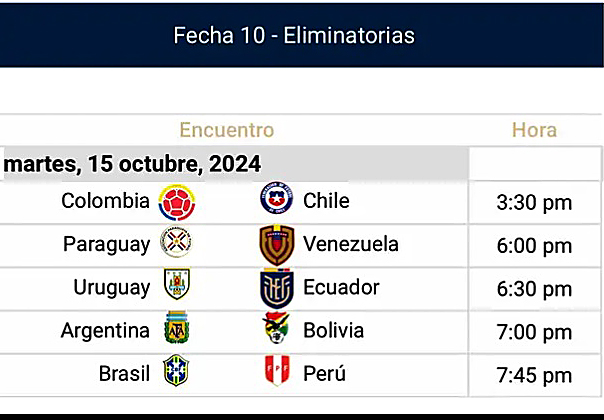This screenshot has width=604, height=420.
Task: Click the Colombia team name
Action: 105,201
